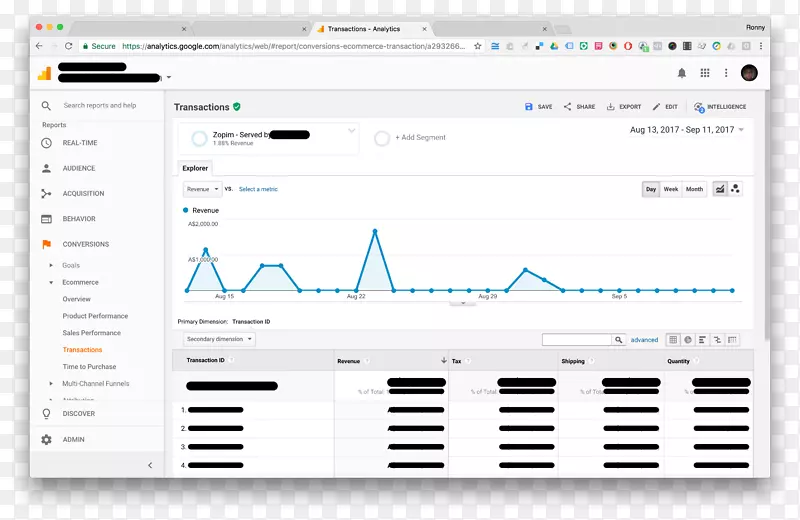The height and width of the screenshot is (520, 800).
Task: Select the data table view icon
Action: [673, 340]
